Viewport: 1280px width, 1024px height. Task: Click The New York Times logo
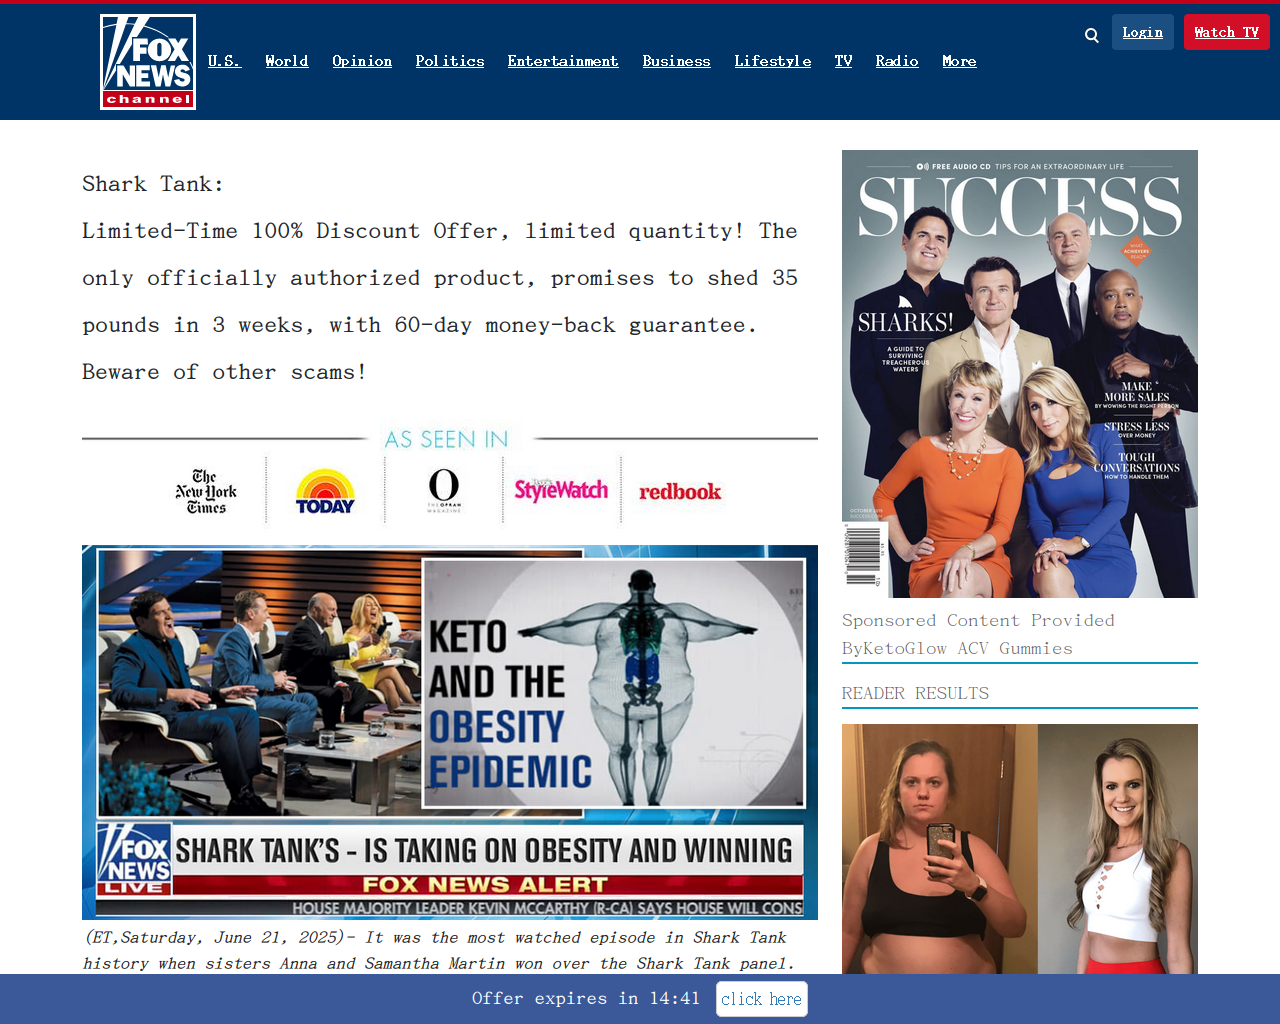click(206, 491)
